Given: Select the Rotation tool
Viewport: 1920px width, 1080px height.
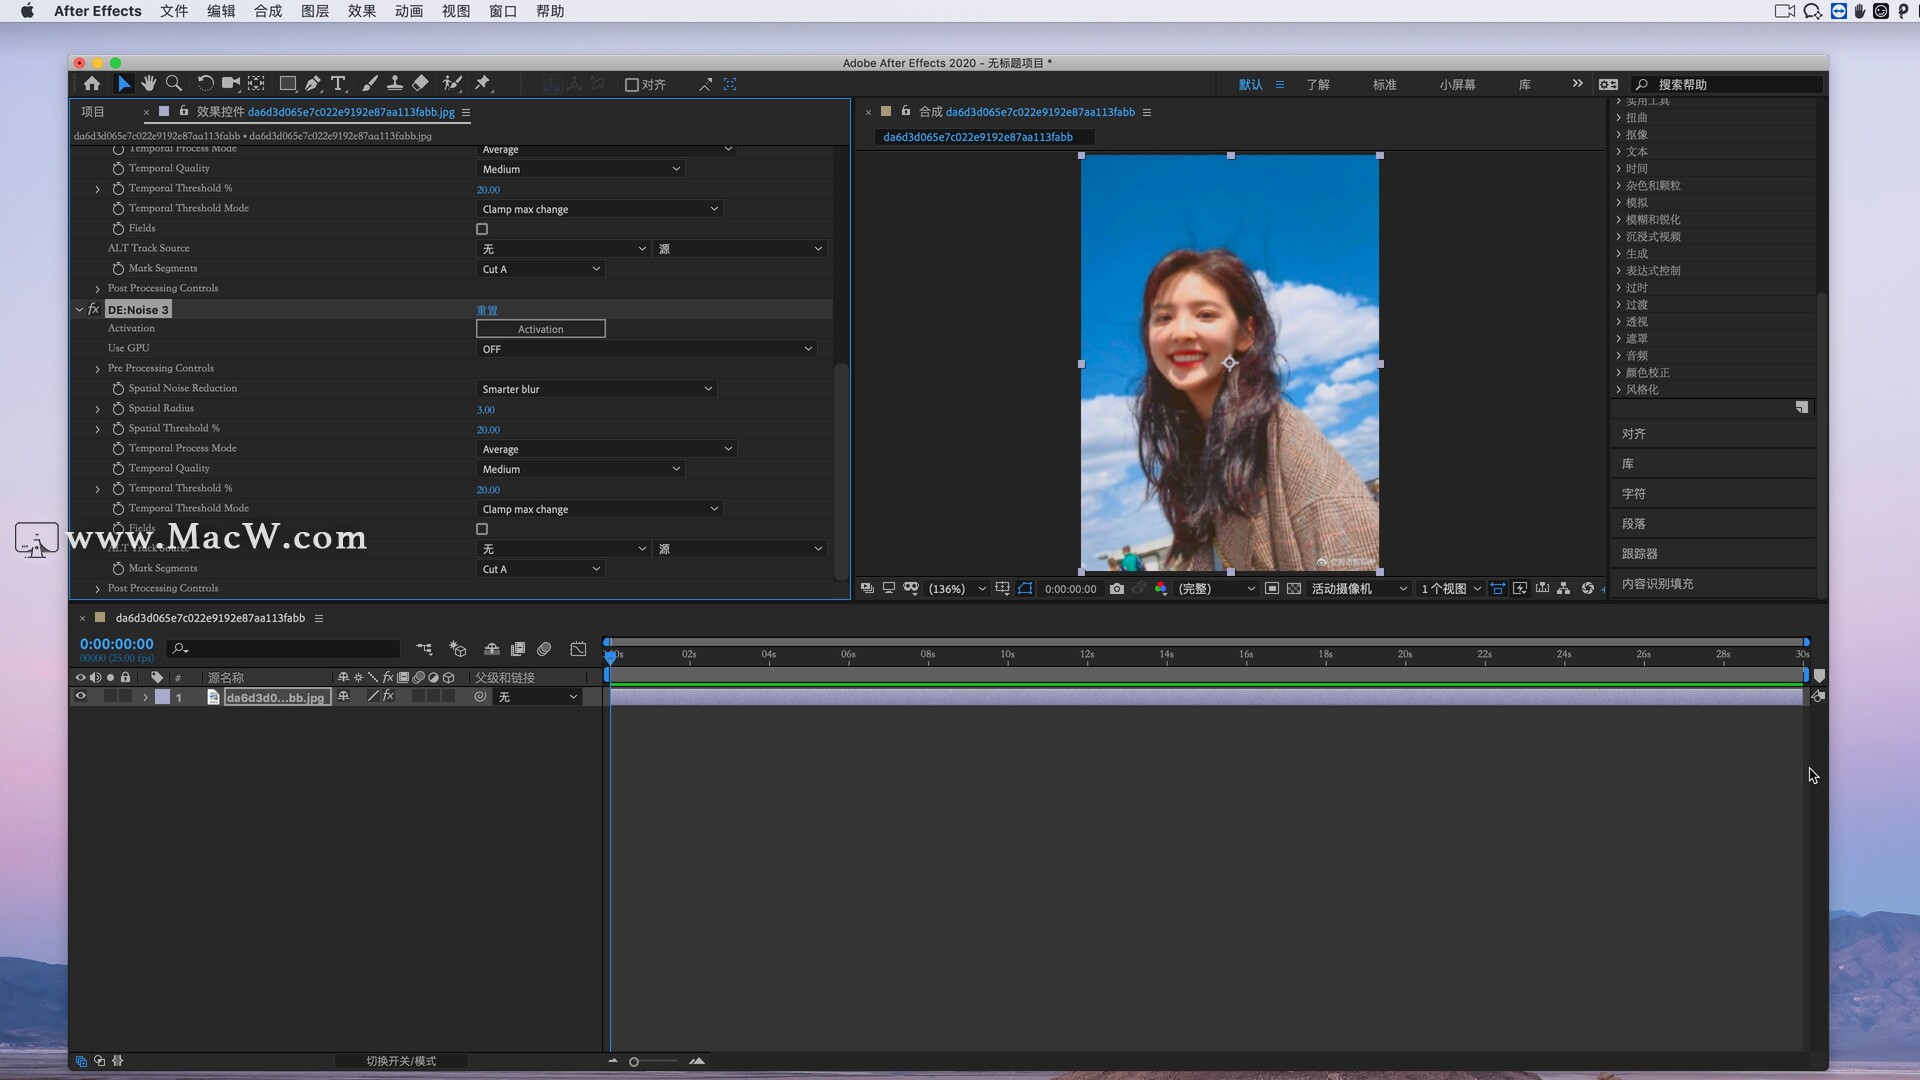Looking at the screenshot, I should click(205, 84).
